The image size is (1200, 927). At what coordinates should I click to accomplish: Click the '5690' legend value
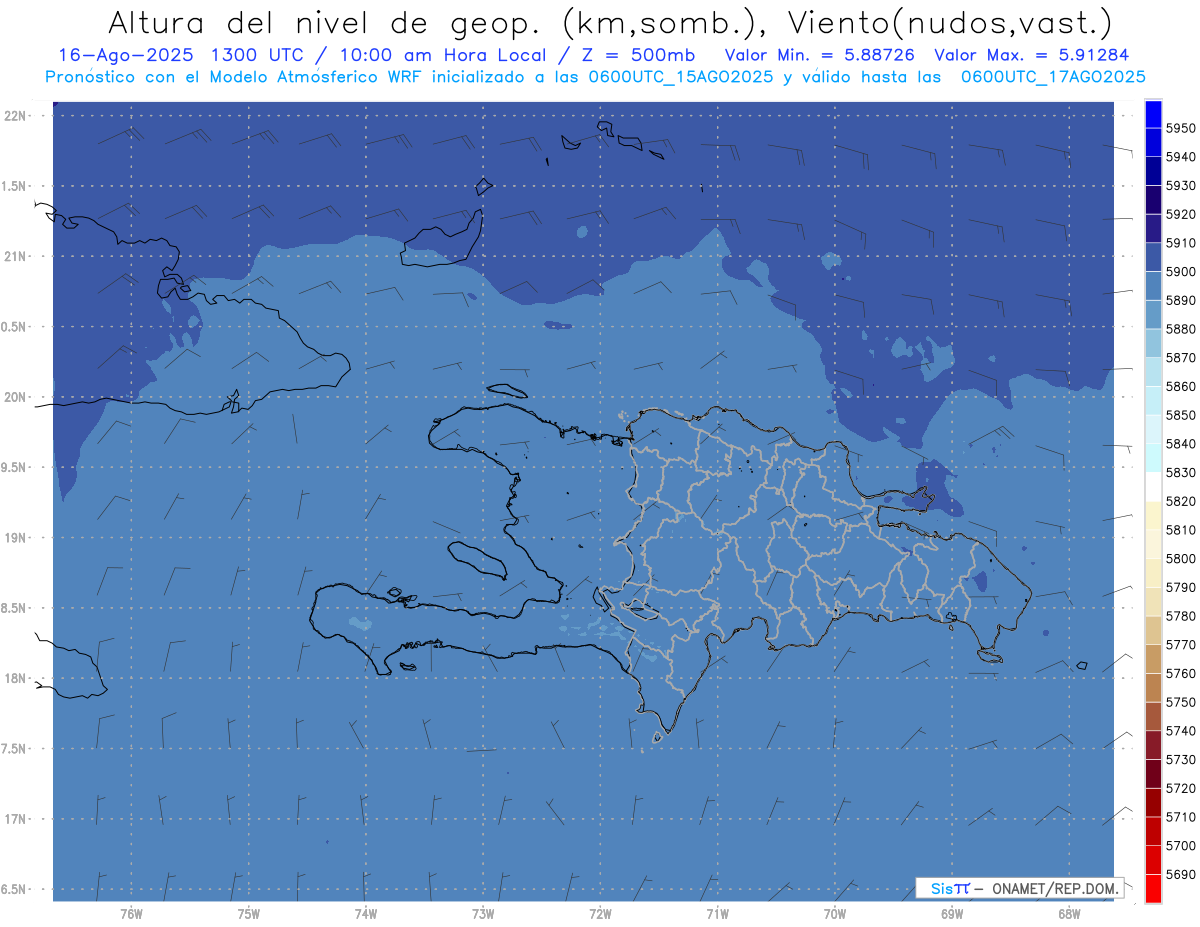[1180, 874]
